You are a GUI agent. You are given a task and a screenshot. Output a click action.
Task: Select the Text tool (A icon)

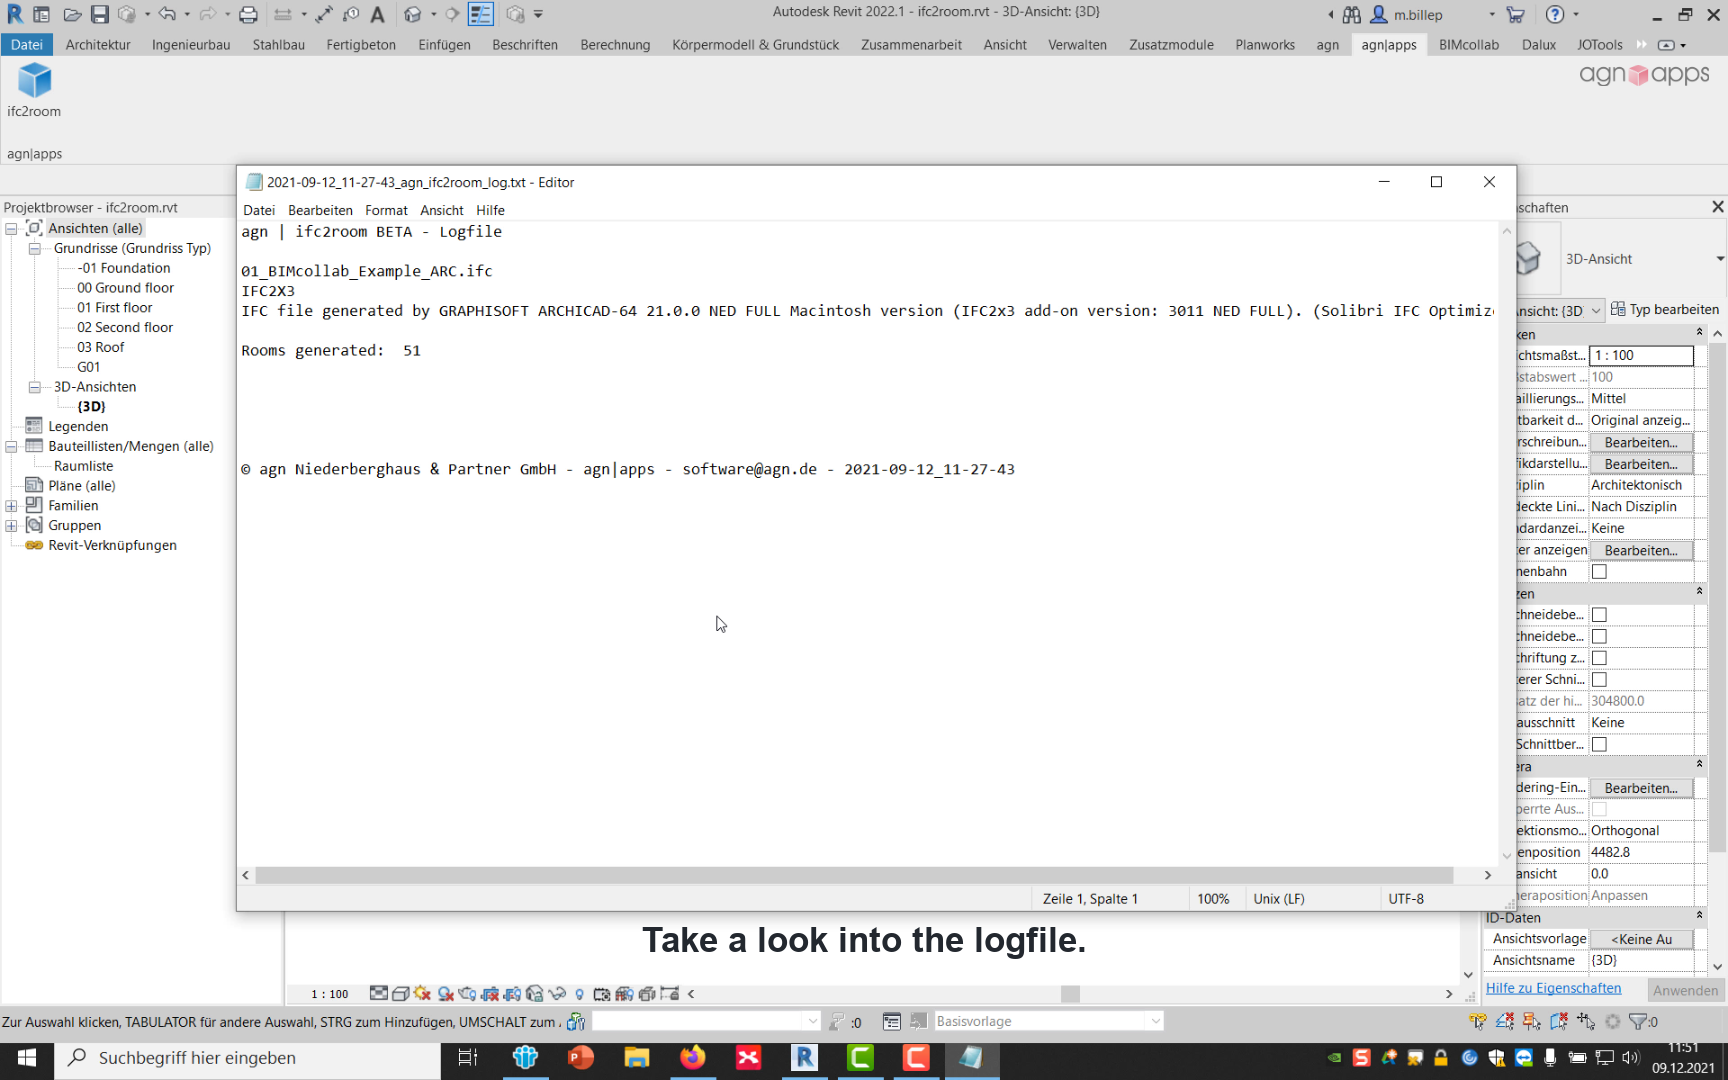tap(377, 14)
